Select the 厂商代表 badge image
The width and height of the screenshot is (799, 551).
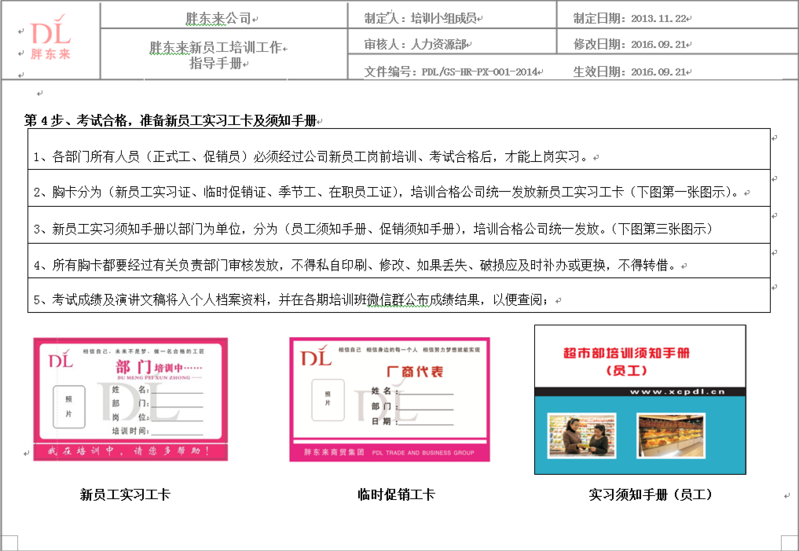[389, 399]
